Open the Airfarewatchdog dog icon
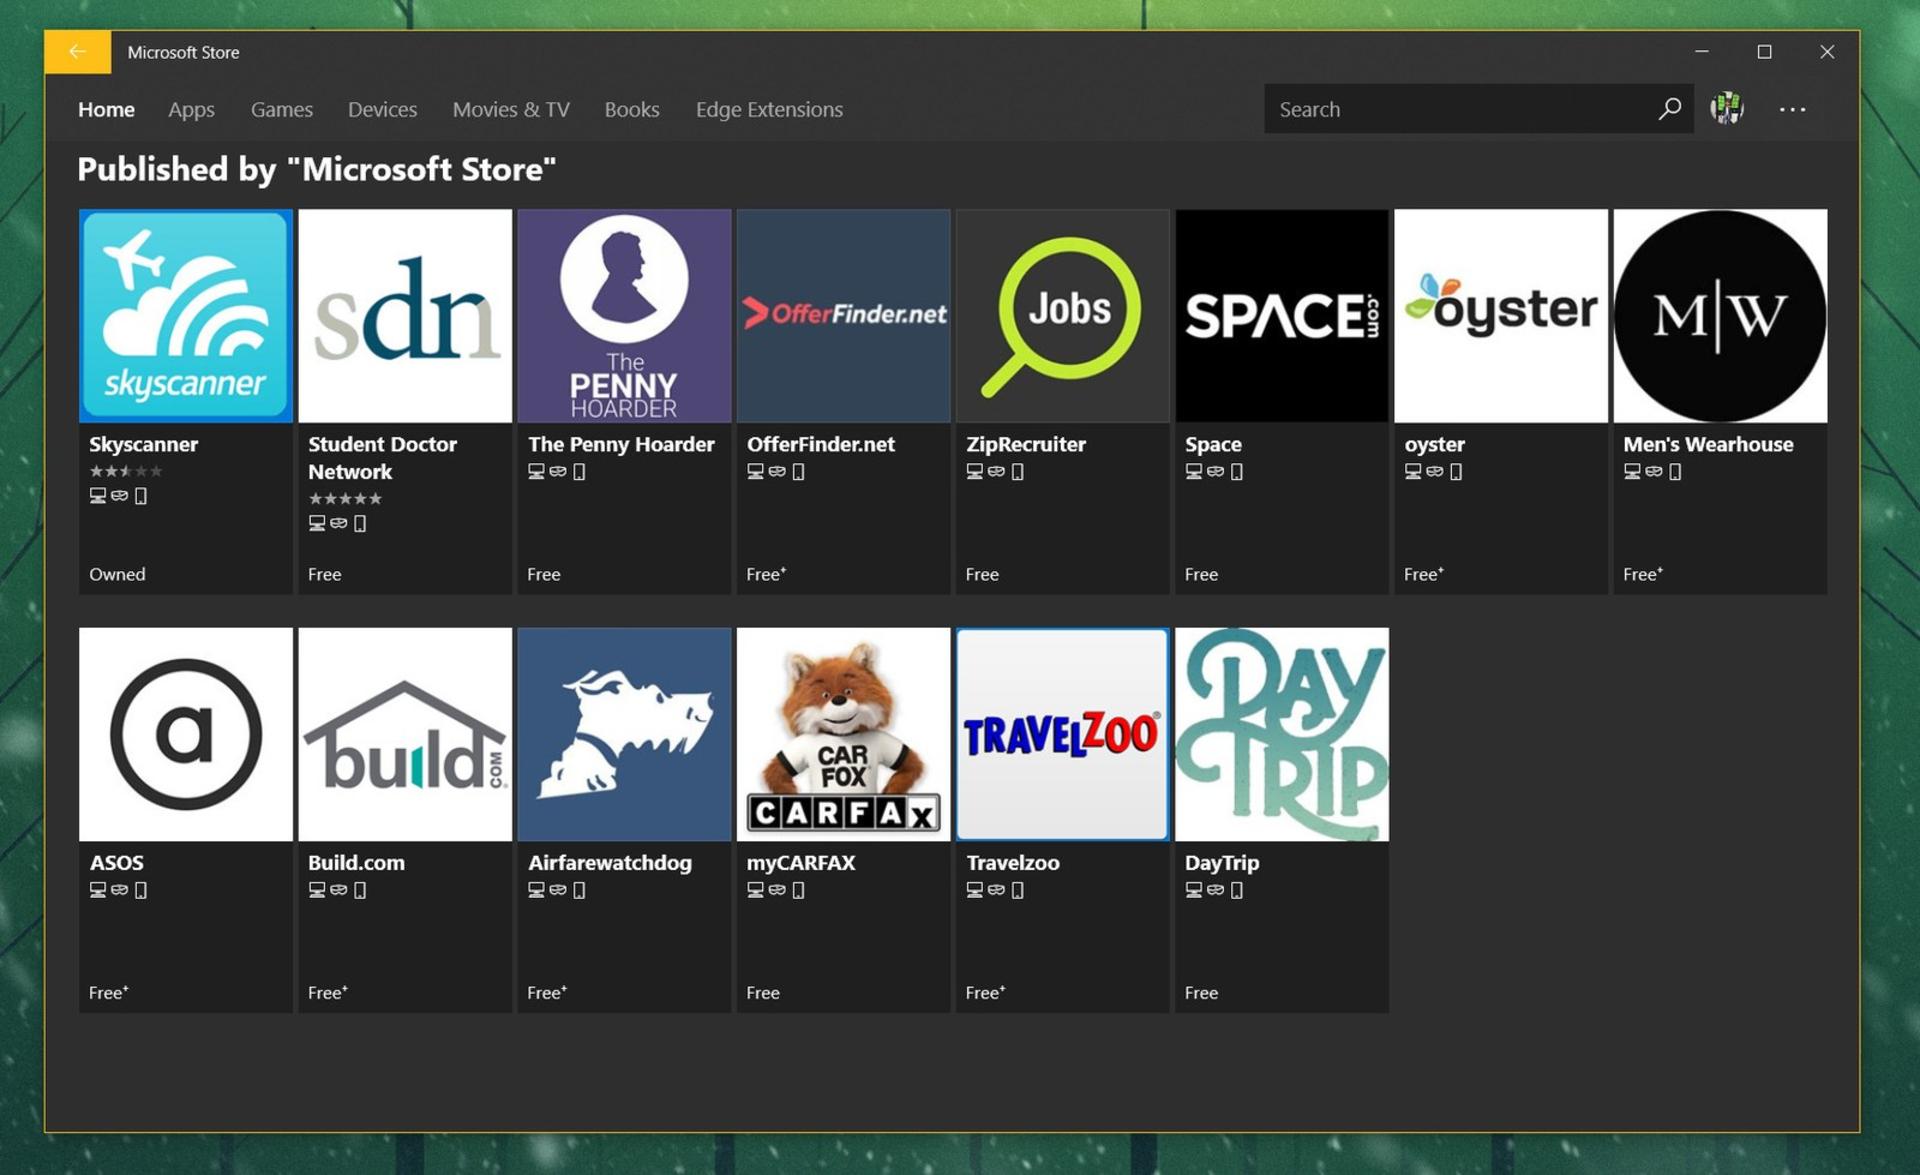1920x1175 pixels. tap(624, 734)
